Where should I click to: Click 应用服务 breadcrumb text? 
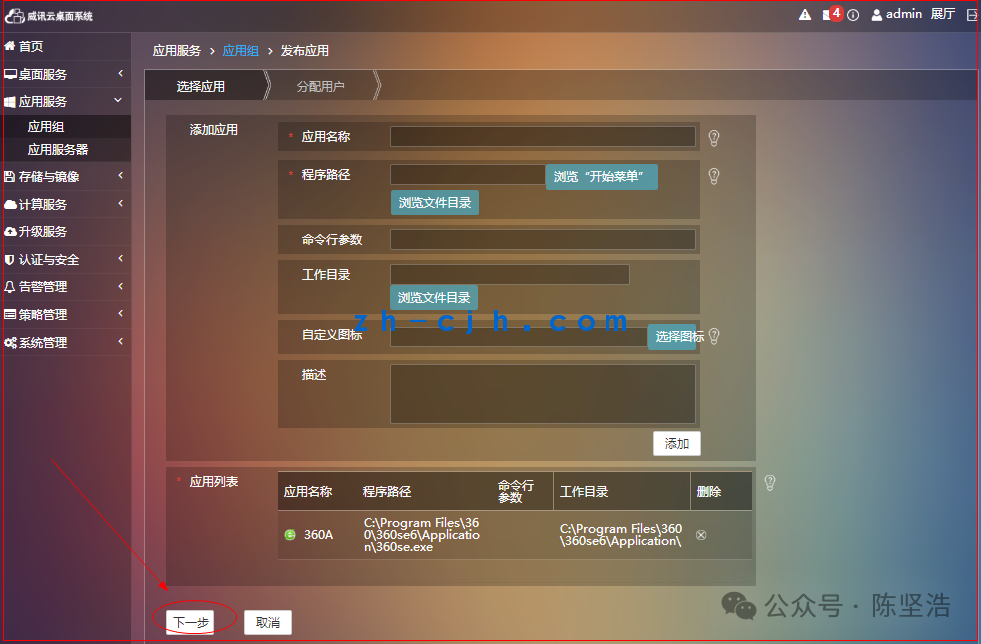(177, 51)
